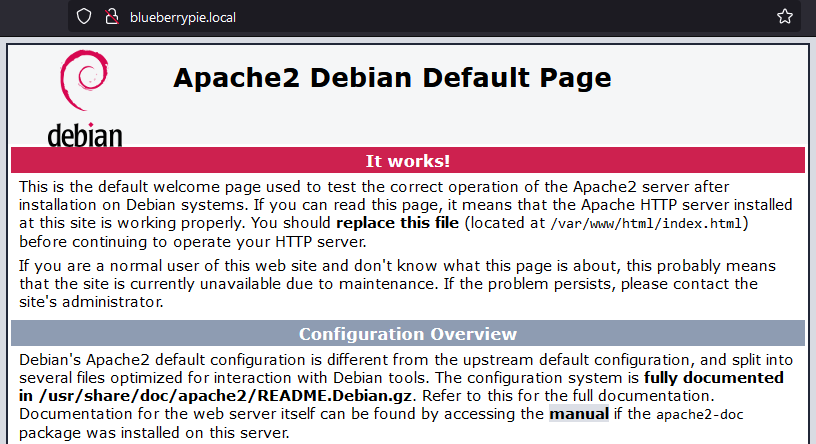
Task: Click the apache2-doc package name text
Action: pyautogui.click(x=700, y=415)
